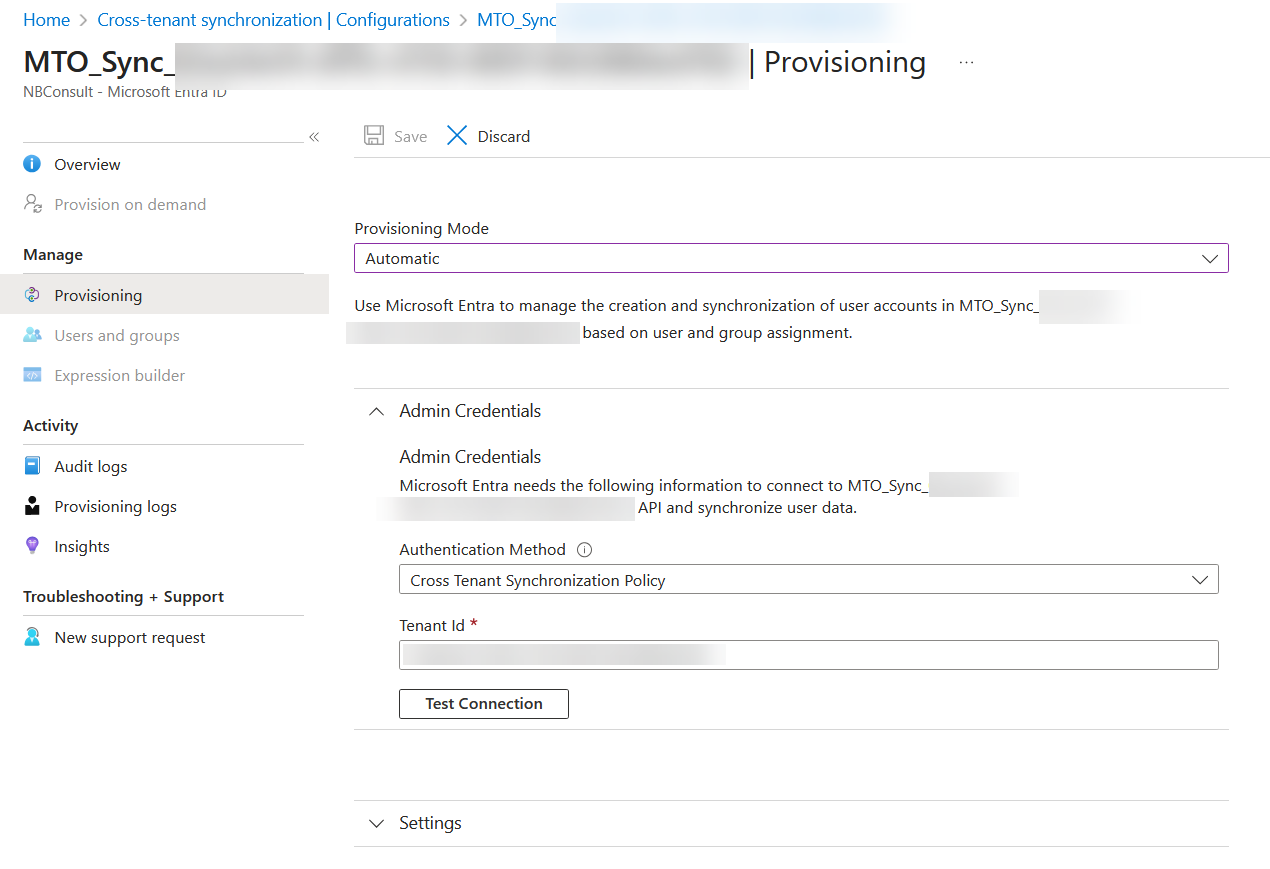Go to Home breadcrumb link
This screenshot has height=869, width=1270.
click(46, 20)
